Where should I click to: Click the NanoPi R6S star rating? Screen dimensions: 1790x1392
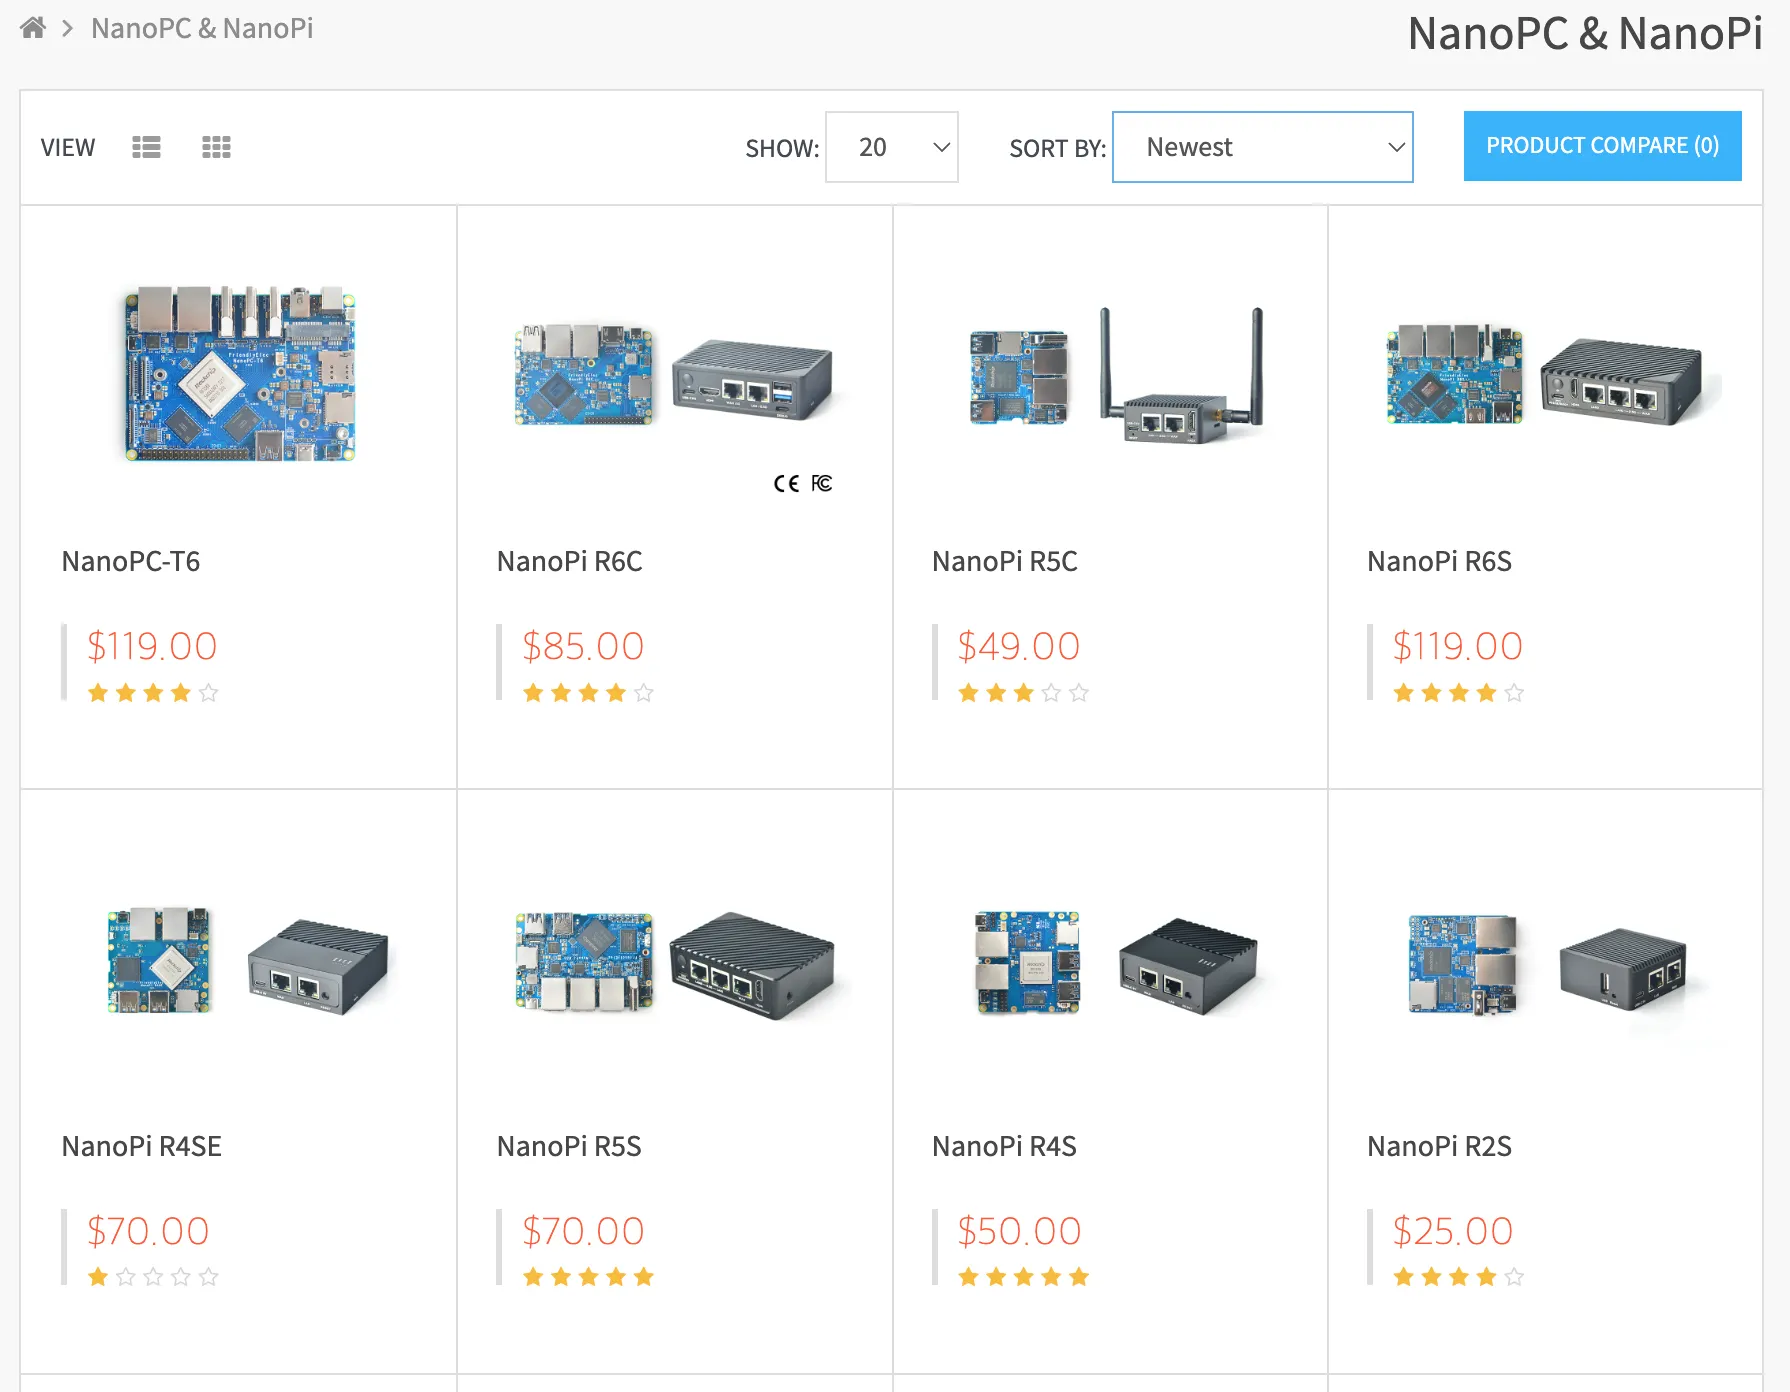(1459, 693)
